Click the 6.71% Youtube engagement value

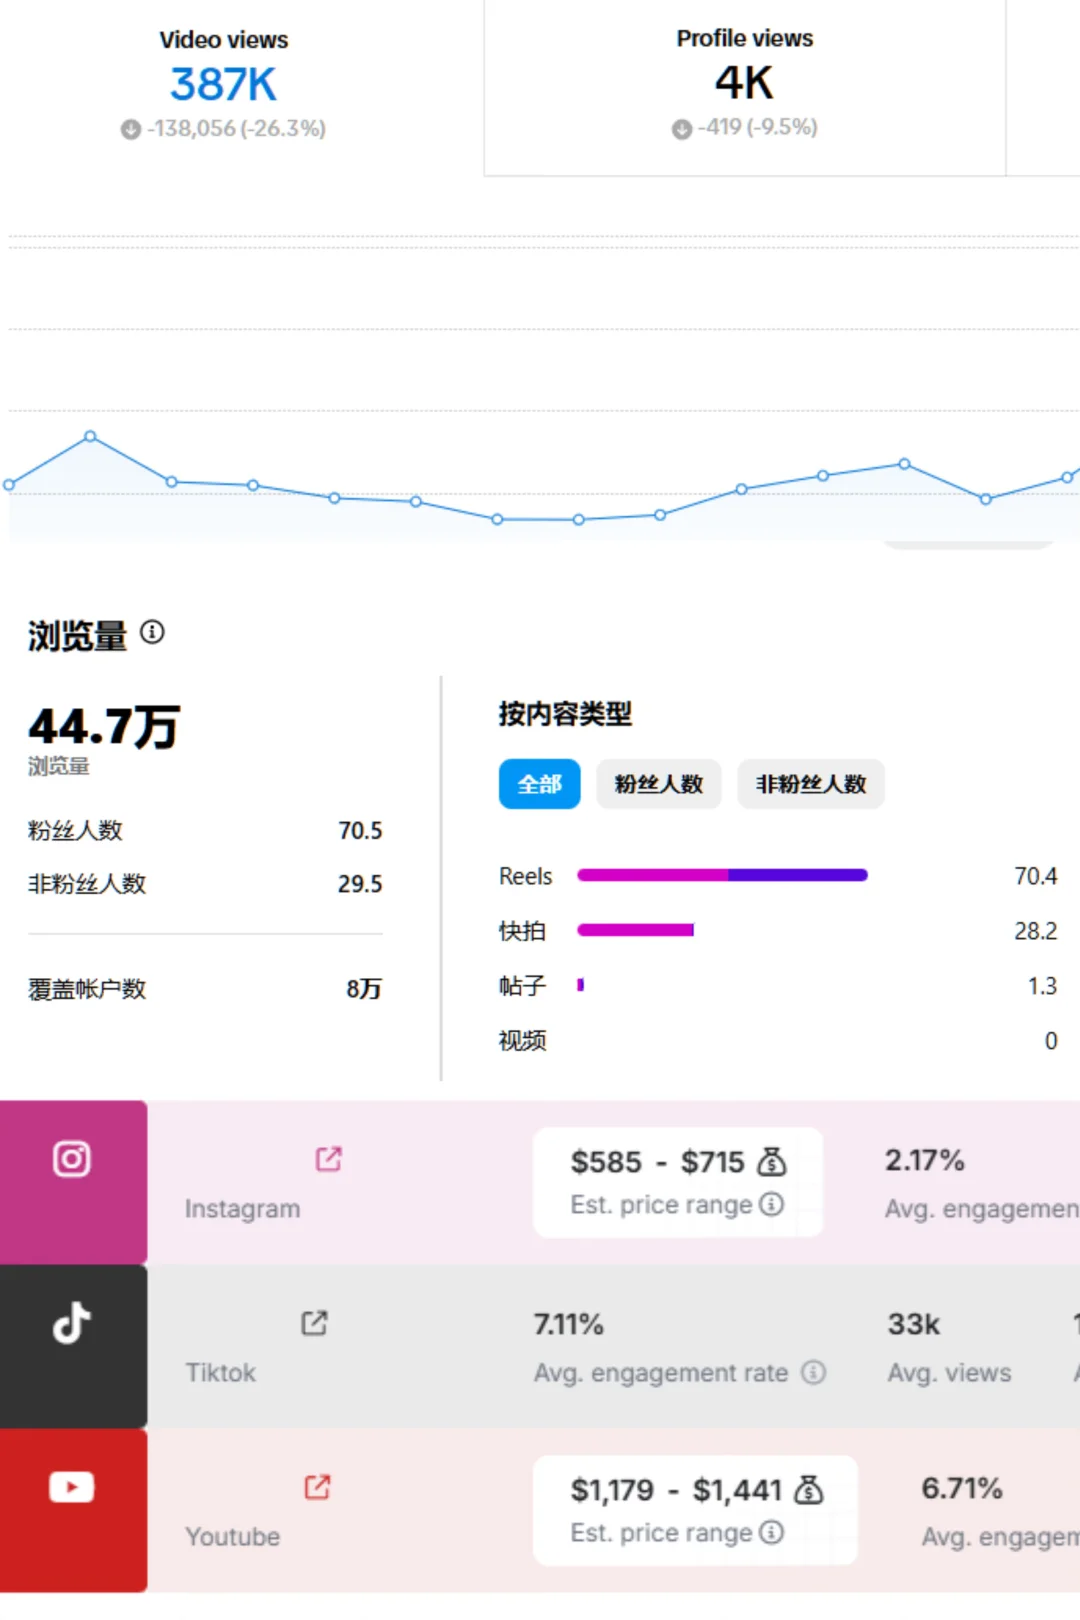coord(962,1488)
